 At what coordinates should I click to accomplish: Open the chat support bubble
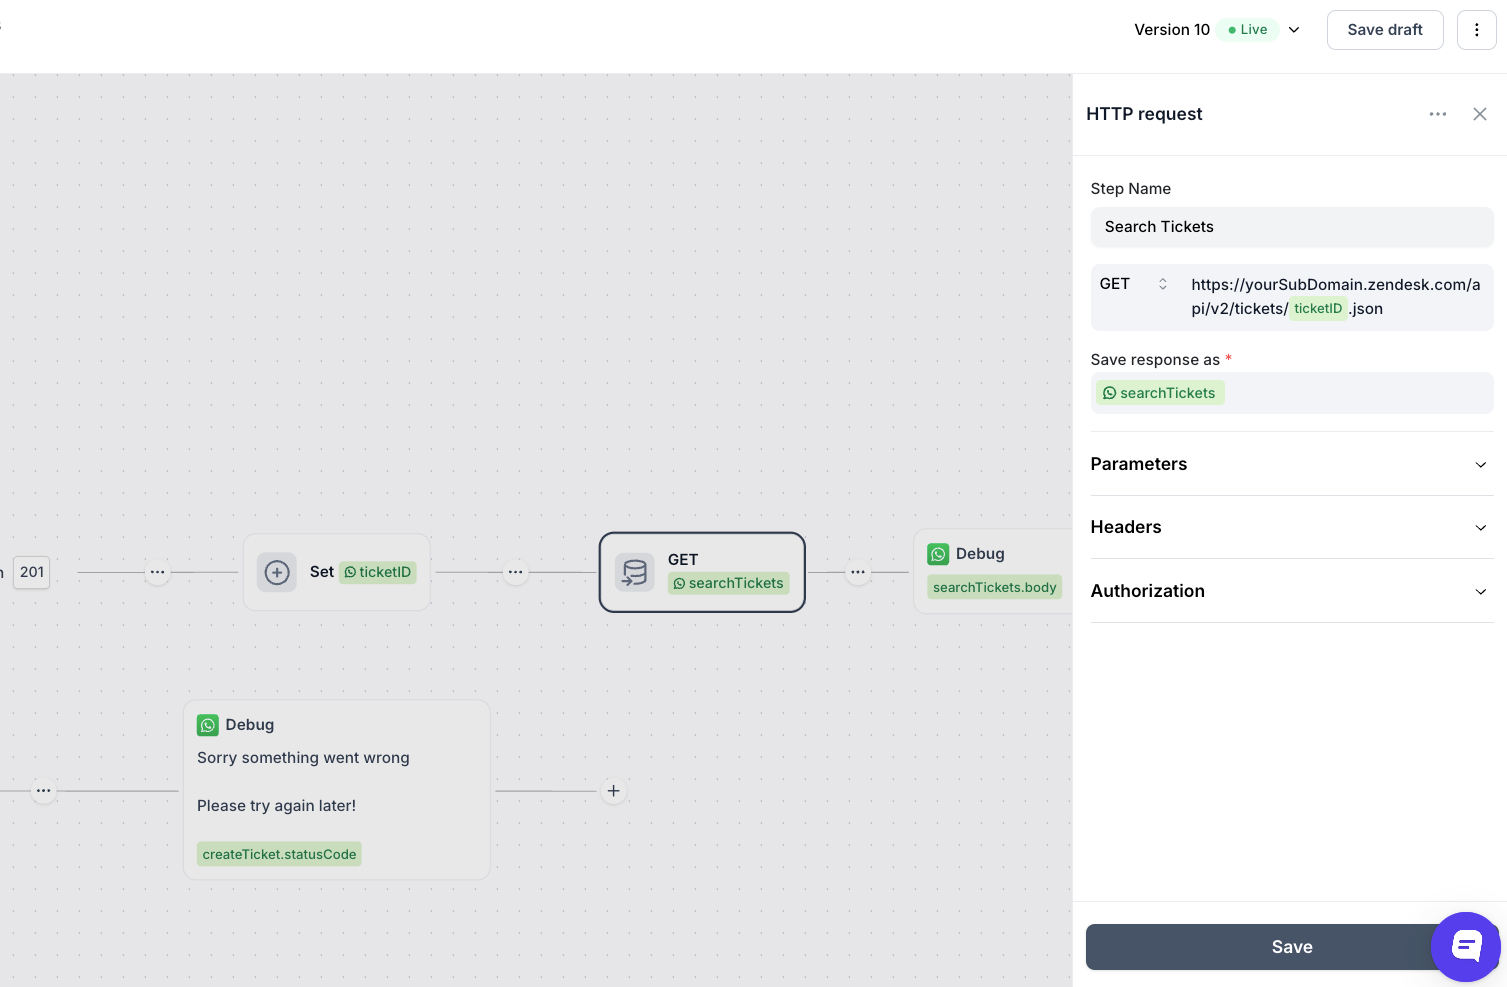tap(1466, 946)
